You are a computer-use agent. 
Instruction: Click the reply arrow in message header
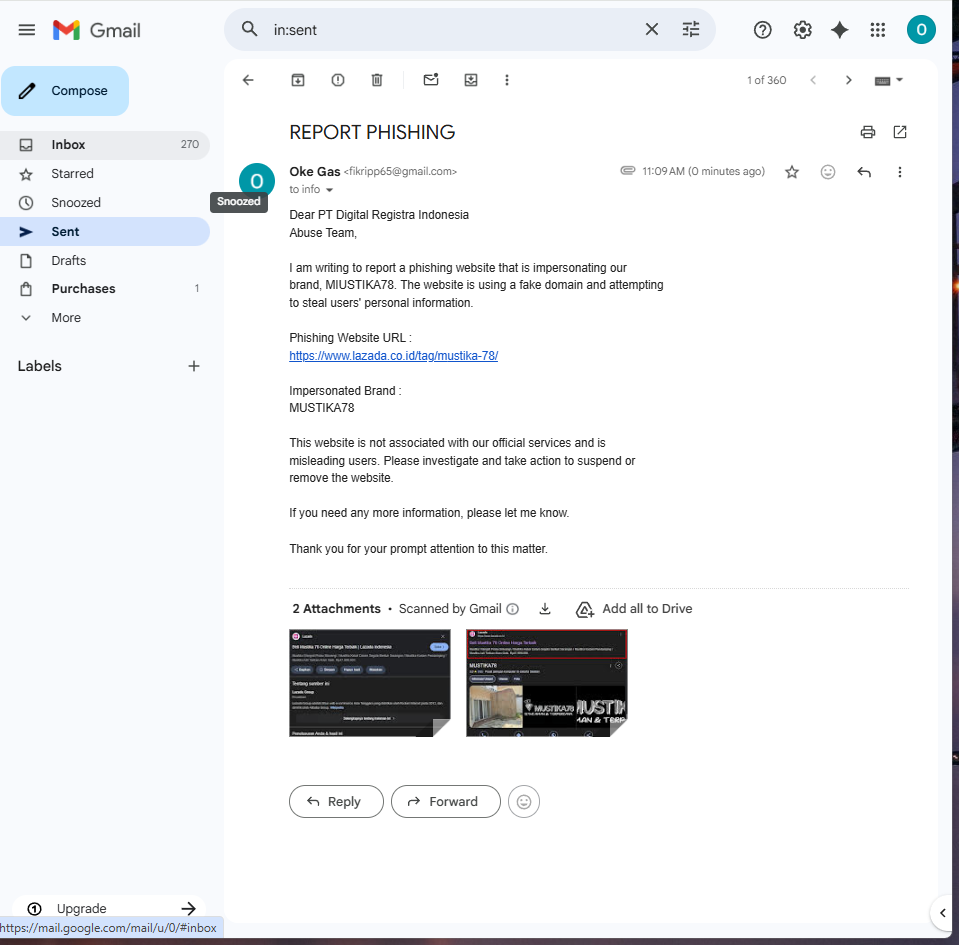pos(864,172)
